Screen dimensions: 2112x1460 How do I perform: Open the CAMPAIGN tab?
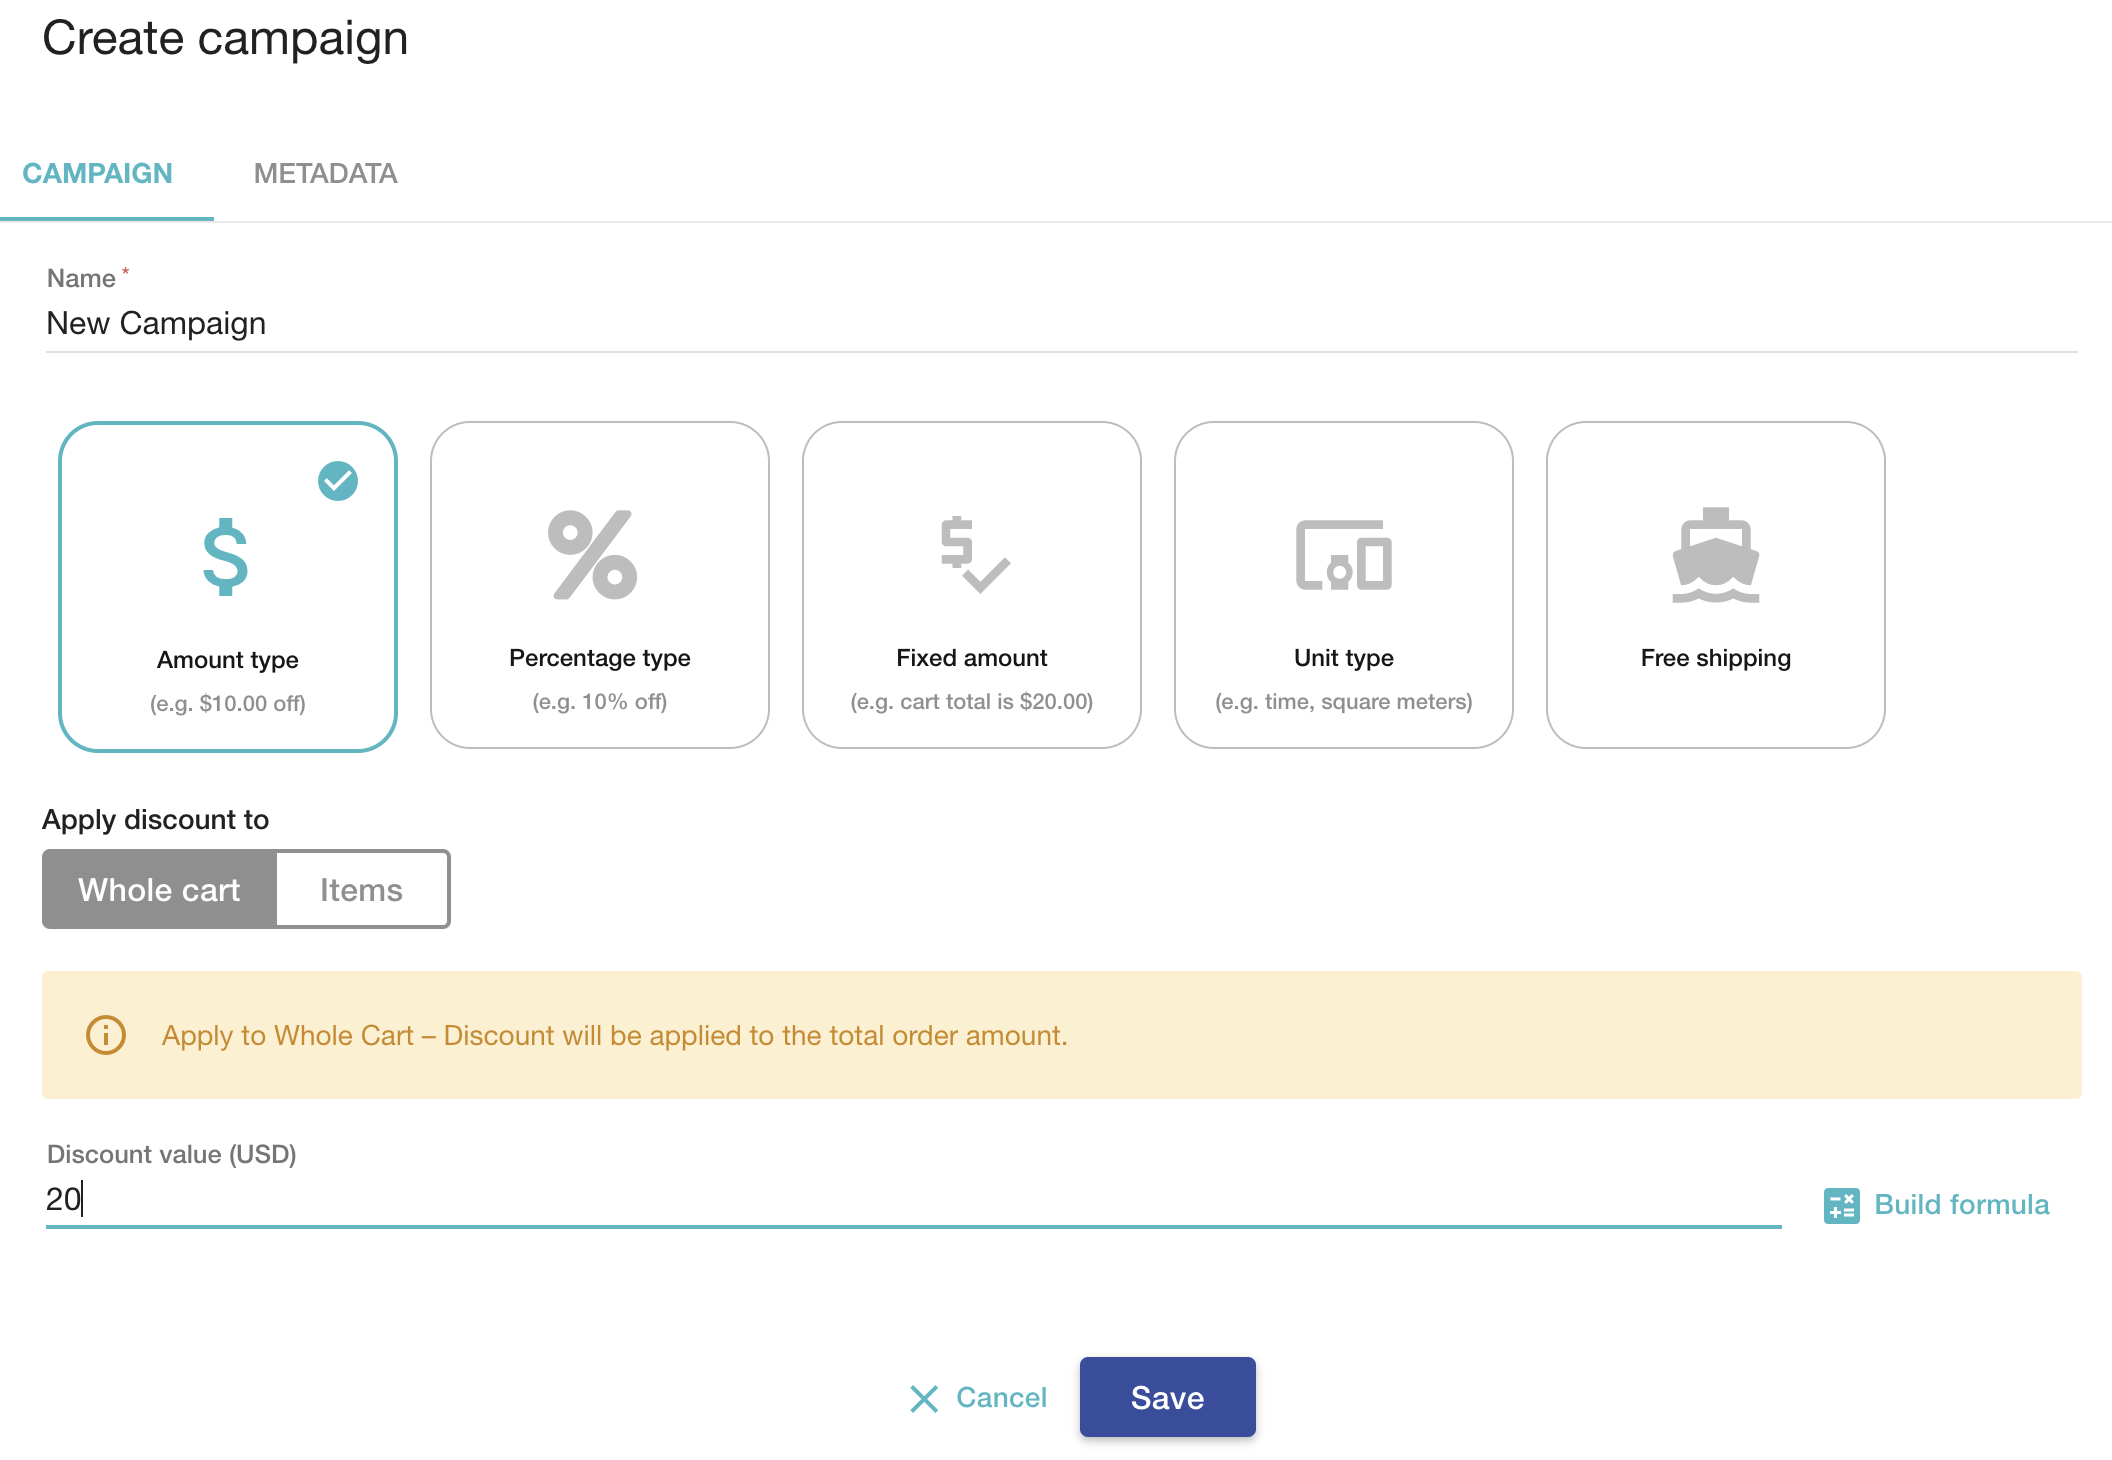pyautogui.click(x=98, y=173)
